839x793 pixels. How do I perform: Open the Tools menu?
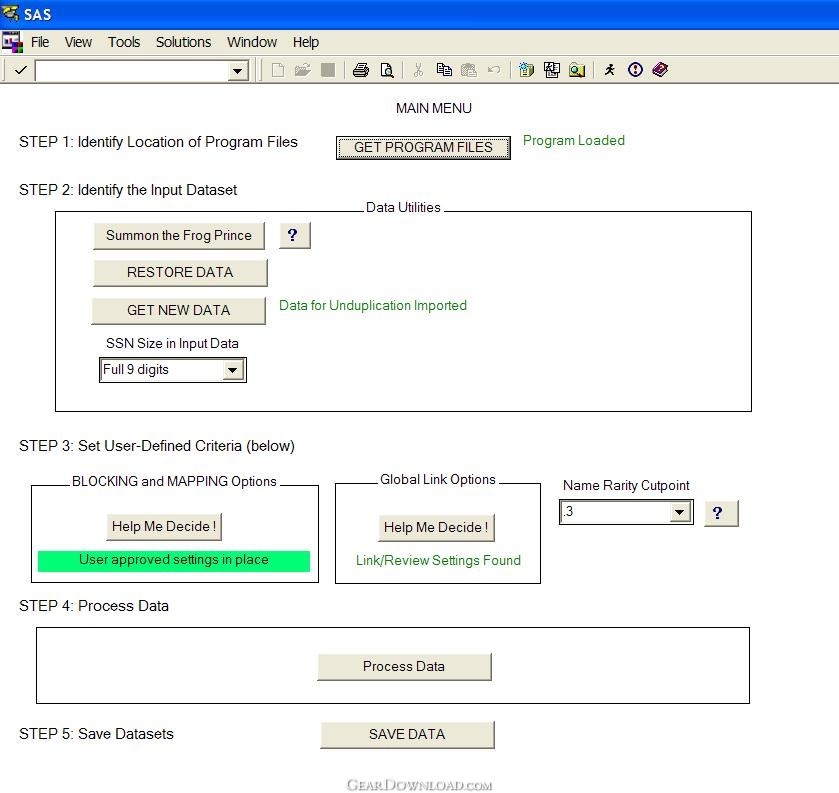(x=124, y=42)
